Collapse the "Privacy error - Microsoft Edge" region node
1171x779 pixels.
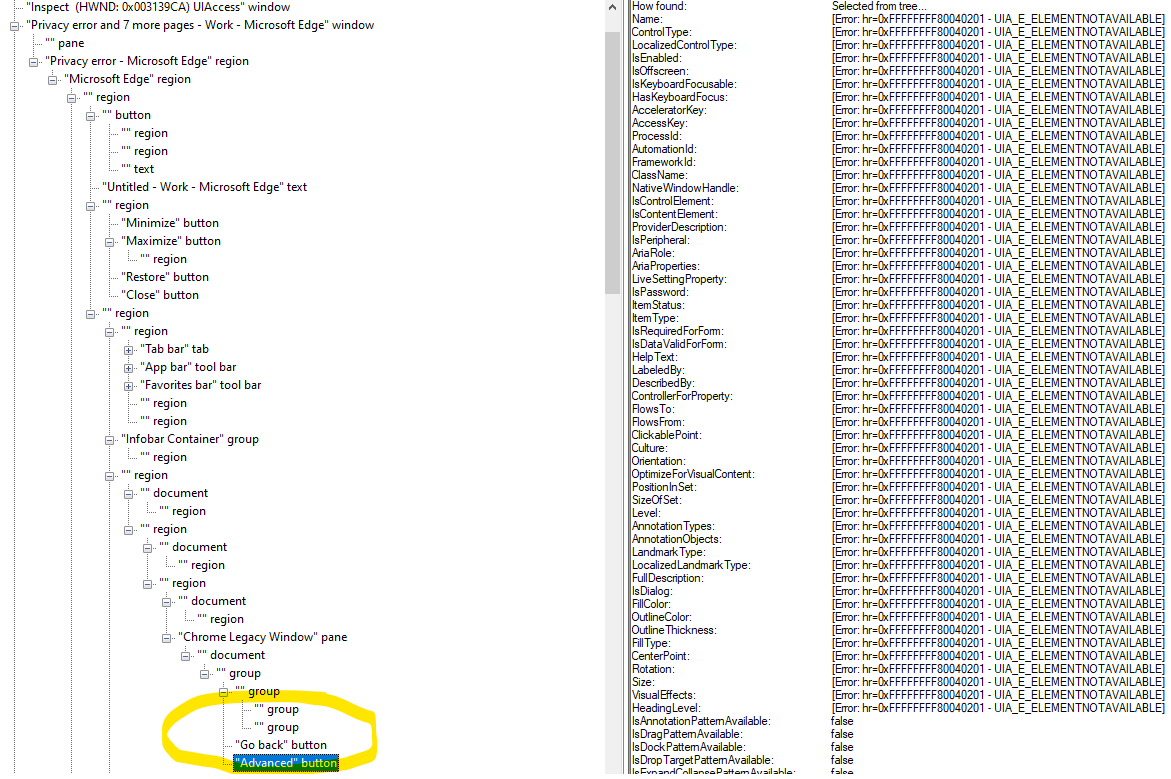click(34, 62)
